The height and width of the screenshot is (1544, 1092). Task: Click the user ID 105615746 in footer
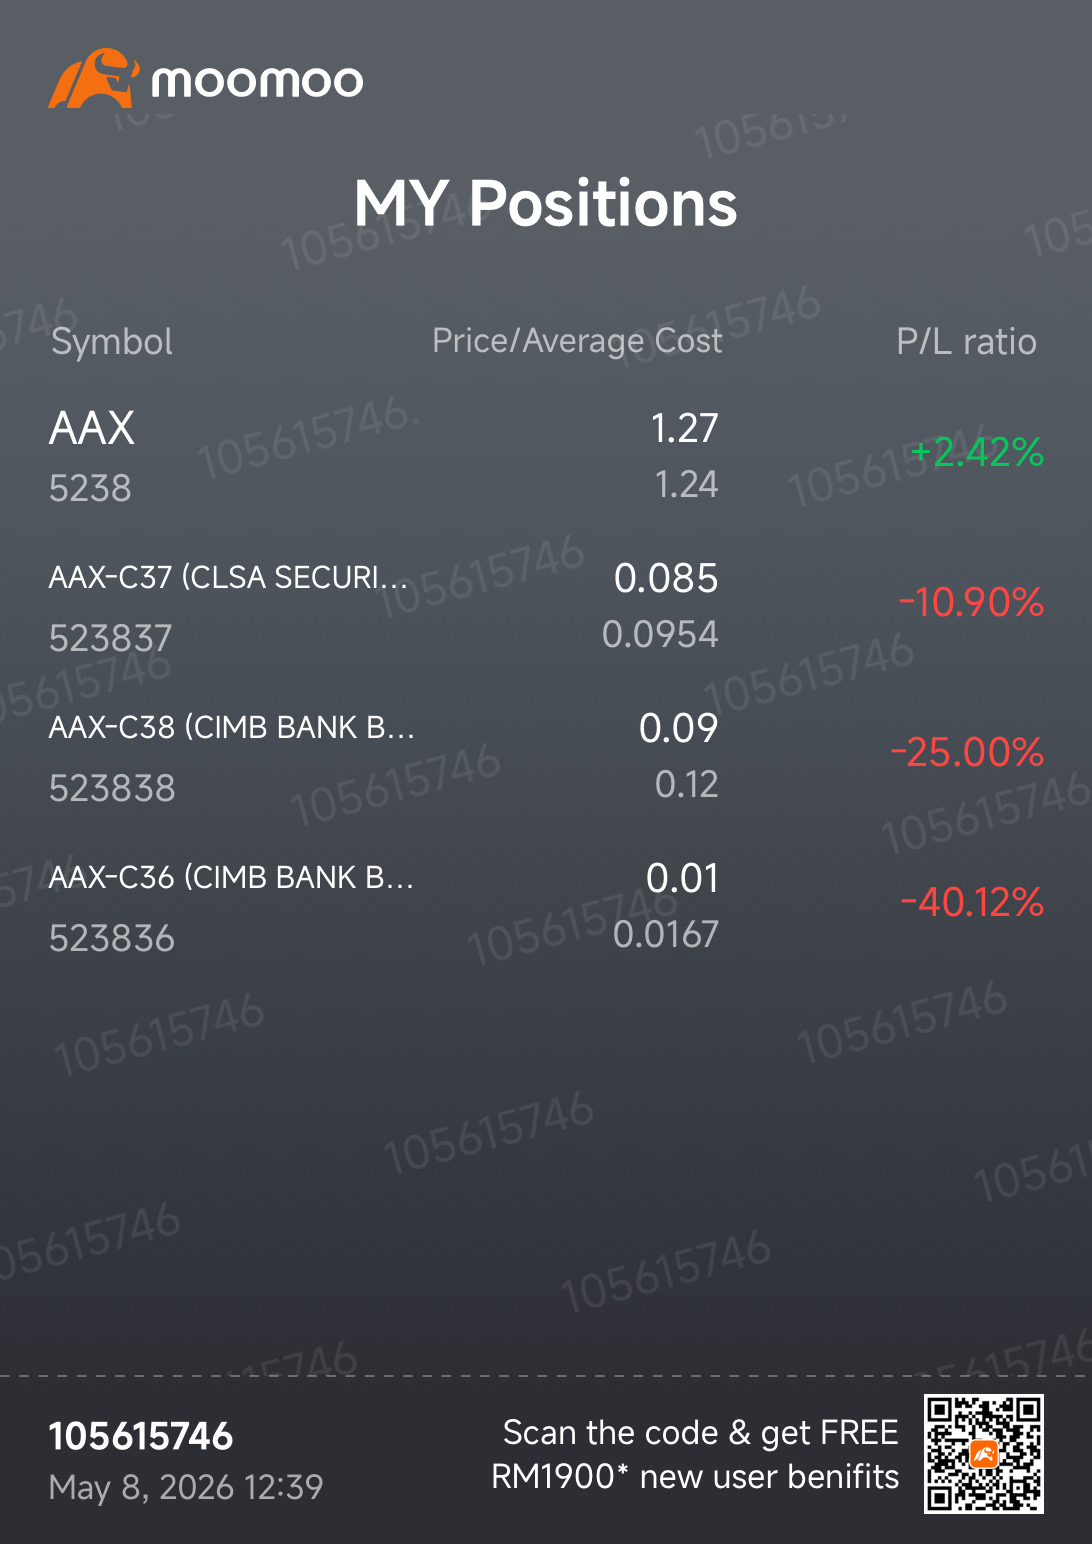pyautogui.click(x=141, y=1437)
